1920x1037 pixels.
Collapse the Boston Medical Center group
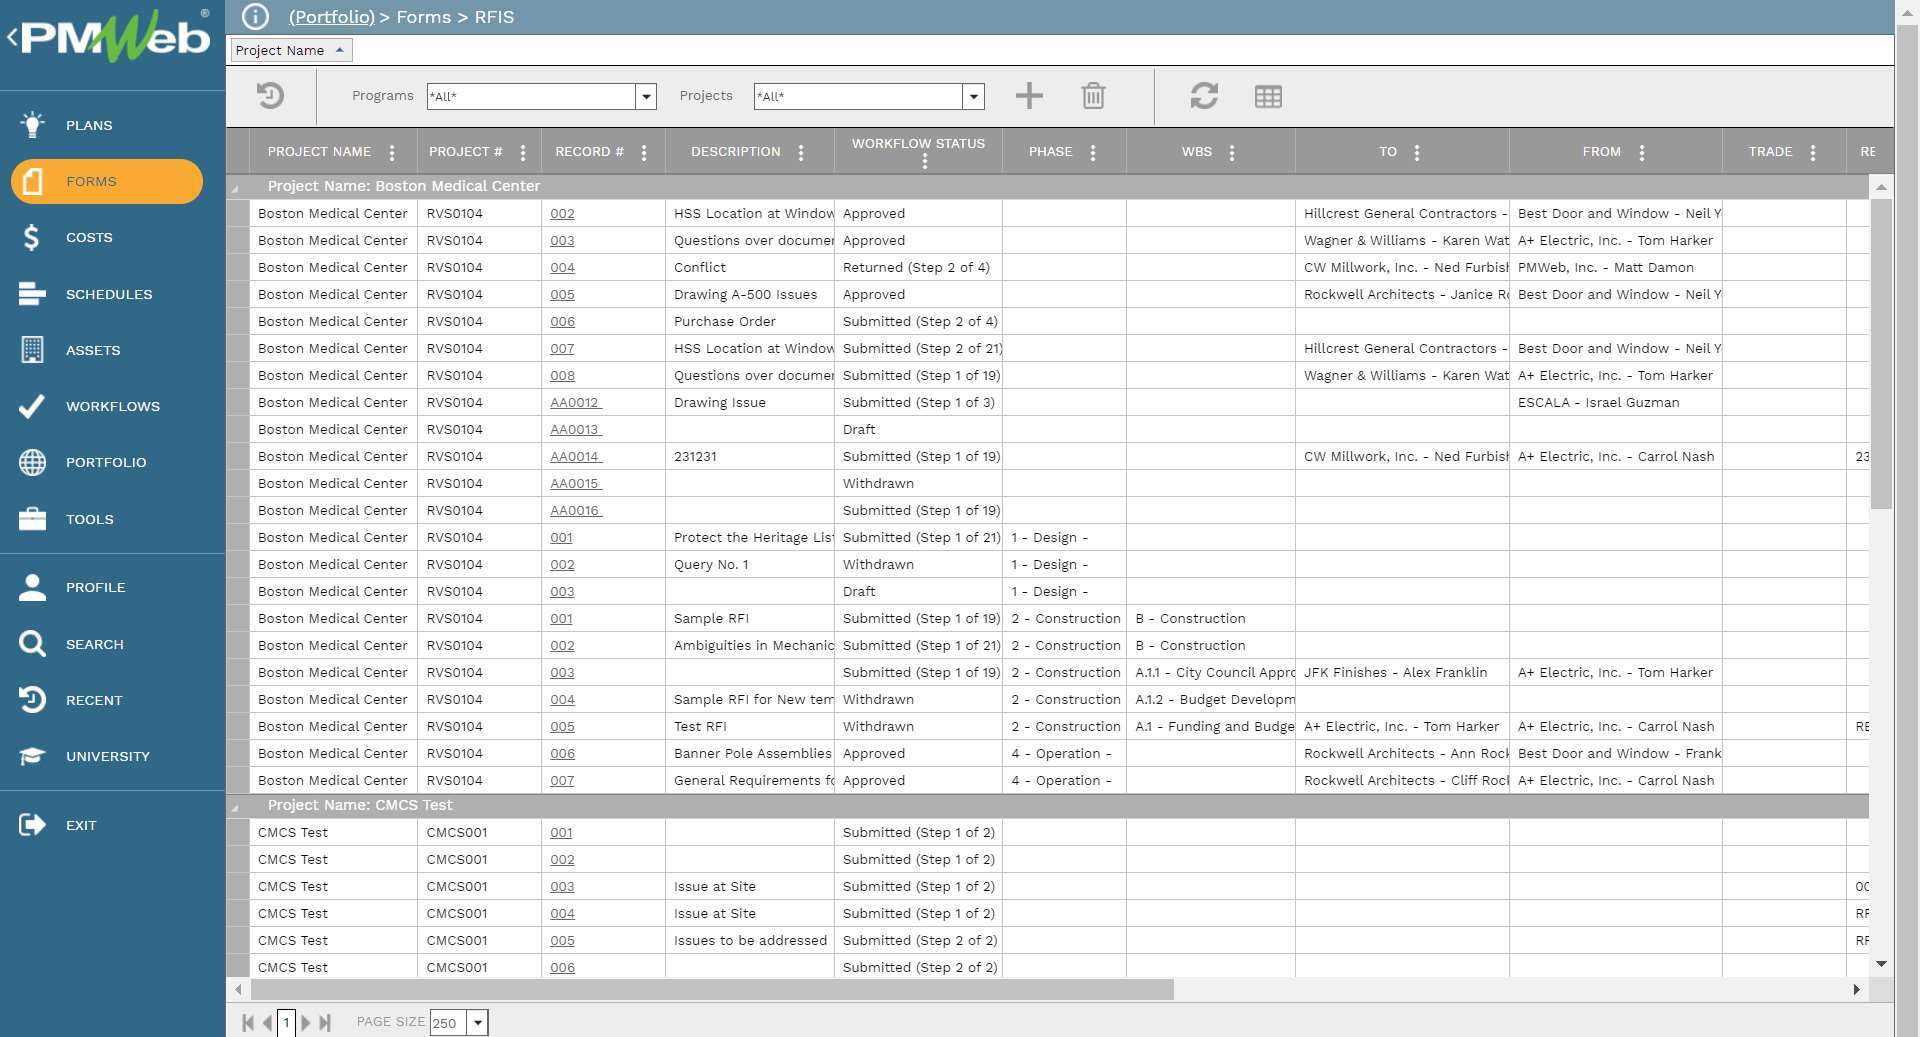[236, 188]
